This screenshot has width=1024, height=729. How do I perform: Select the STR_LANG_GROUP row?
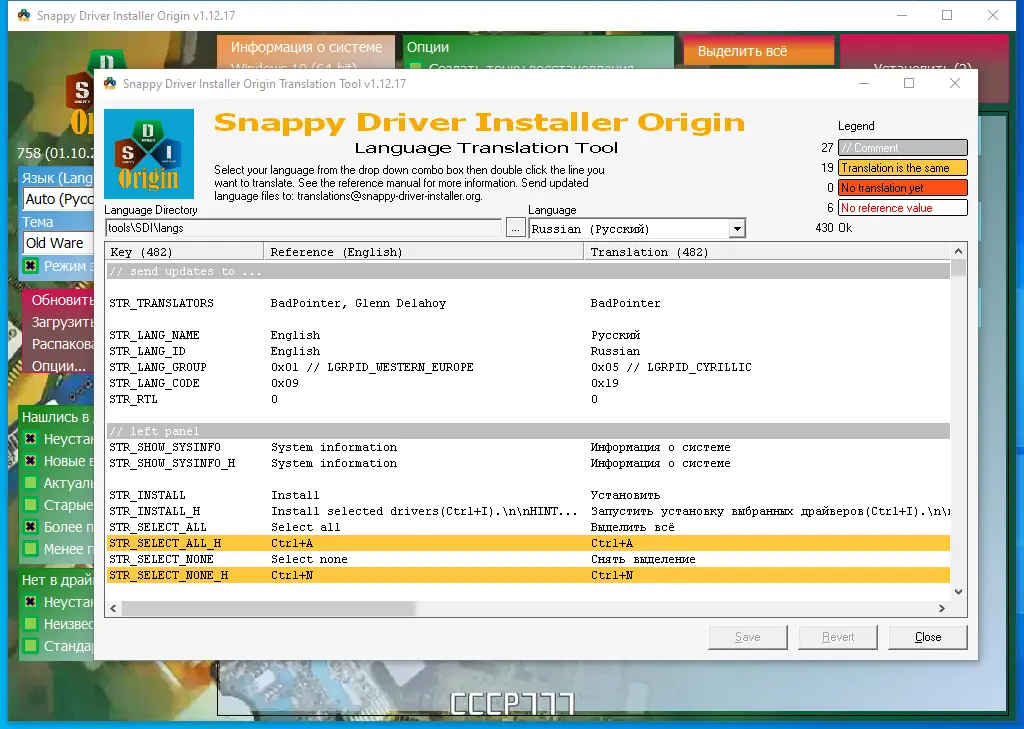click(528, 367)
